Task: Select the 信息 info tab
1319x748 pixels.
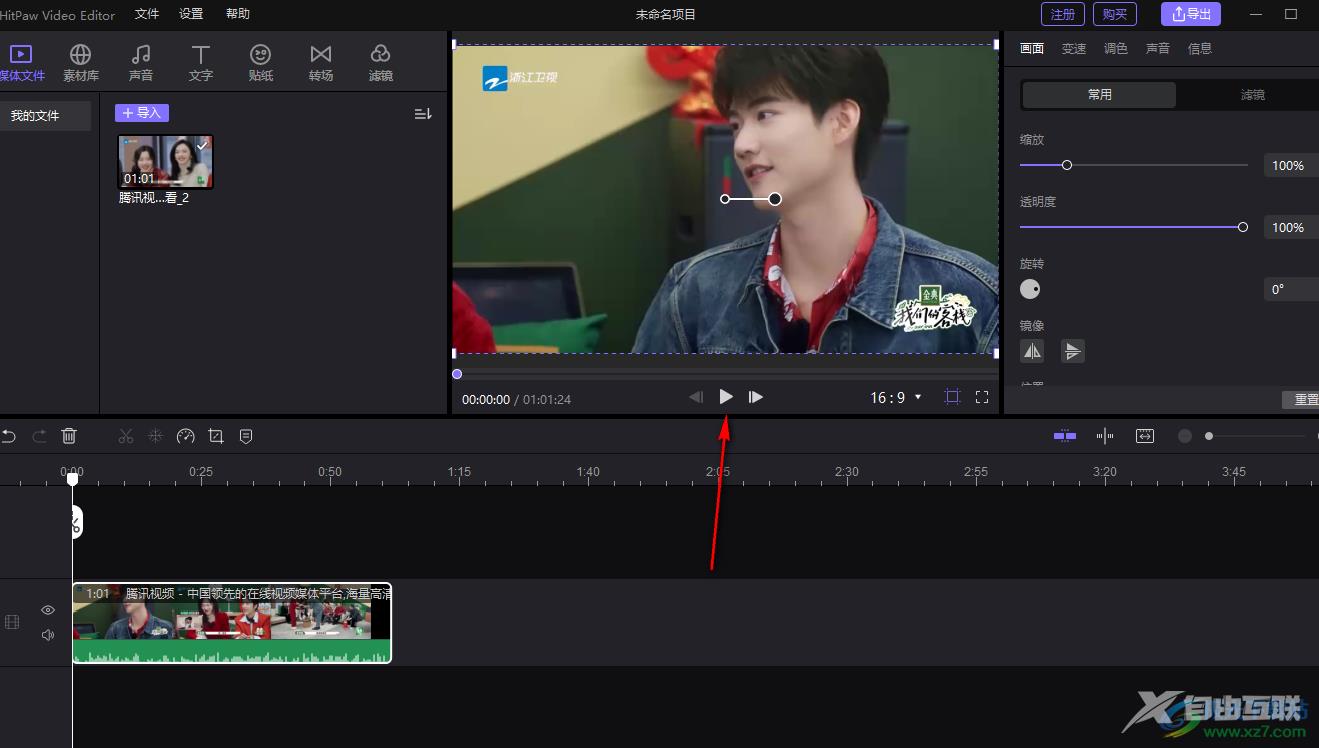Action: pos(1200,48)
